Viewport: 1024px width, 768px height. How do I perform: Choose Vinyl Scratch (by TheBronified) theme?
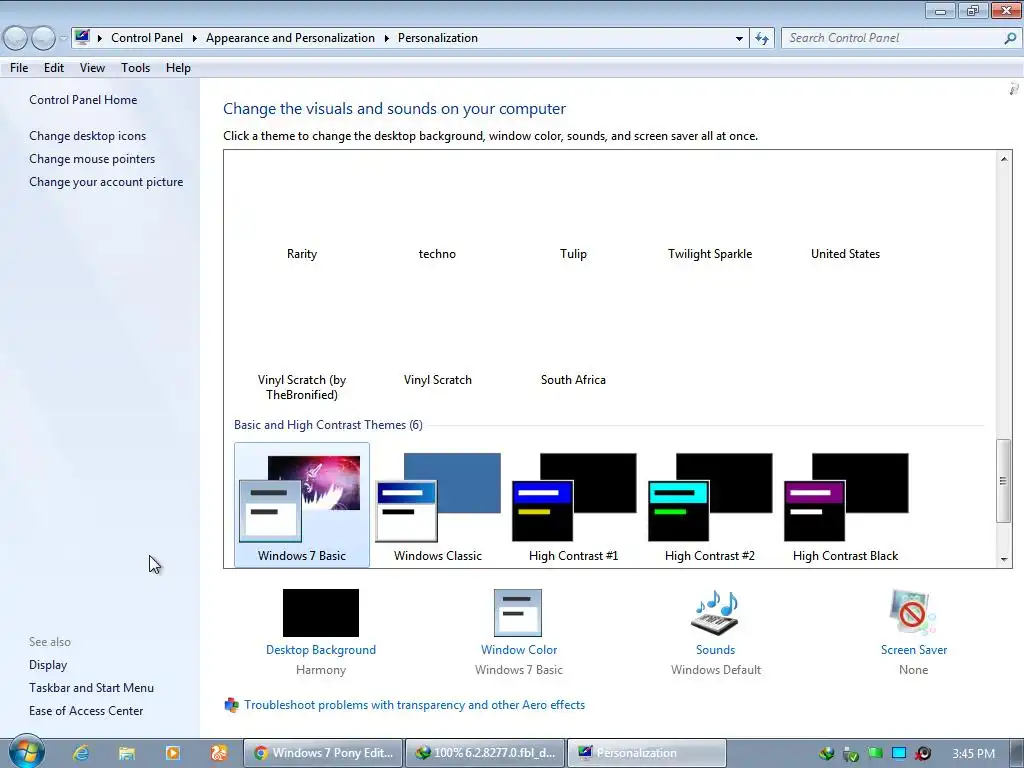[302, 387]
